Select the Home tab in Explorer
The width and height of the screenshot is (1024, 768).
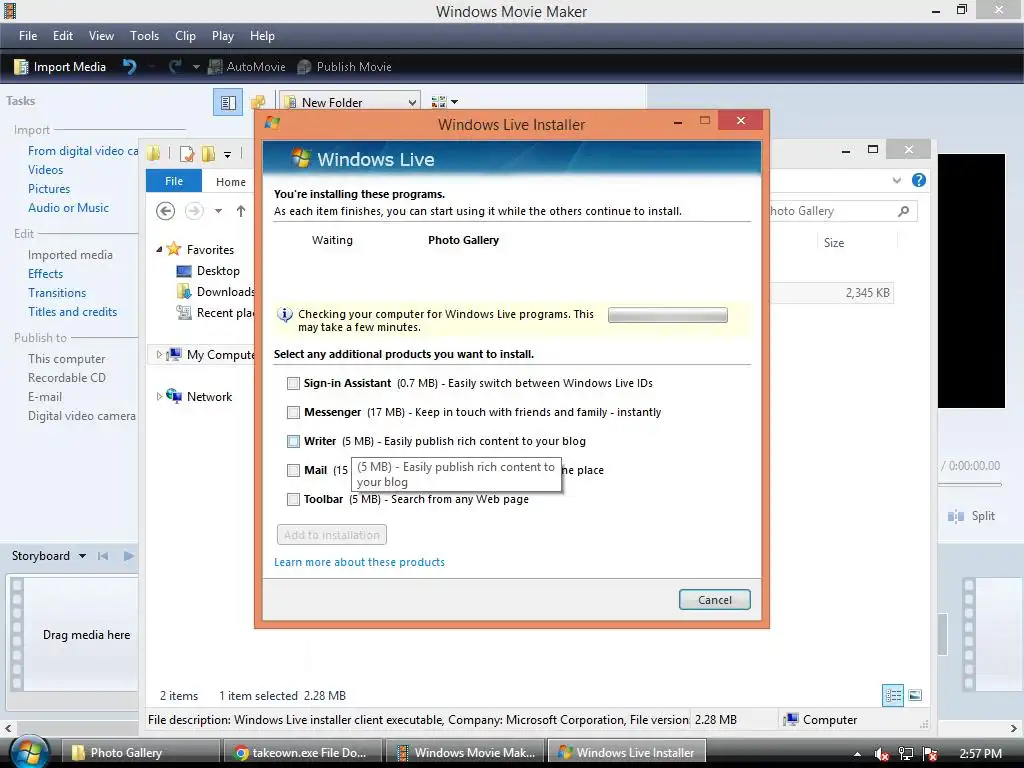pos(231,182)
